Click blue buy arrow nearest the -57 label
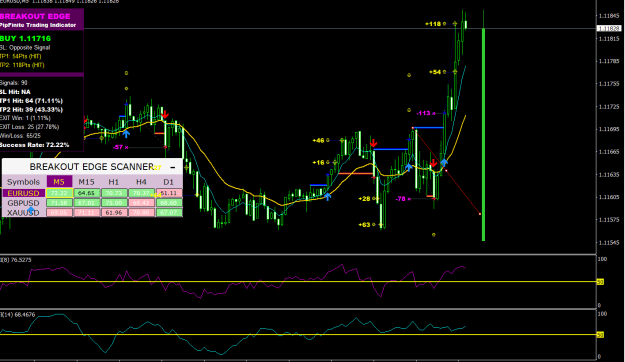 click(x=126, y=134)
